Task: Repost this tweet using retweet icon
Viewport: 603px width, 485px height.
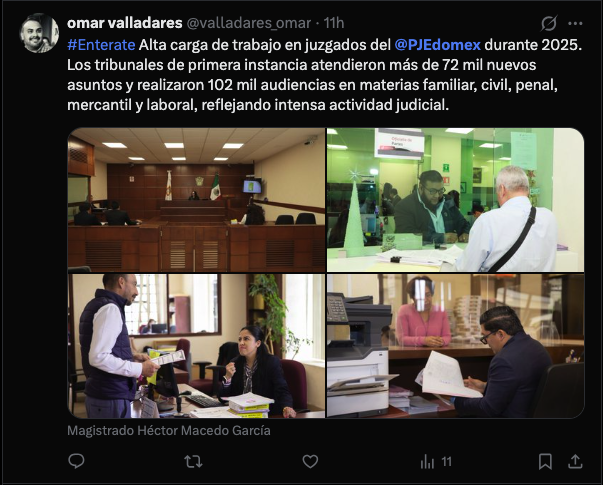Action: [x=193, y=461]
